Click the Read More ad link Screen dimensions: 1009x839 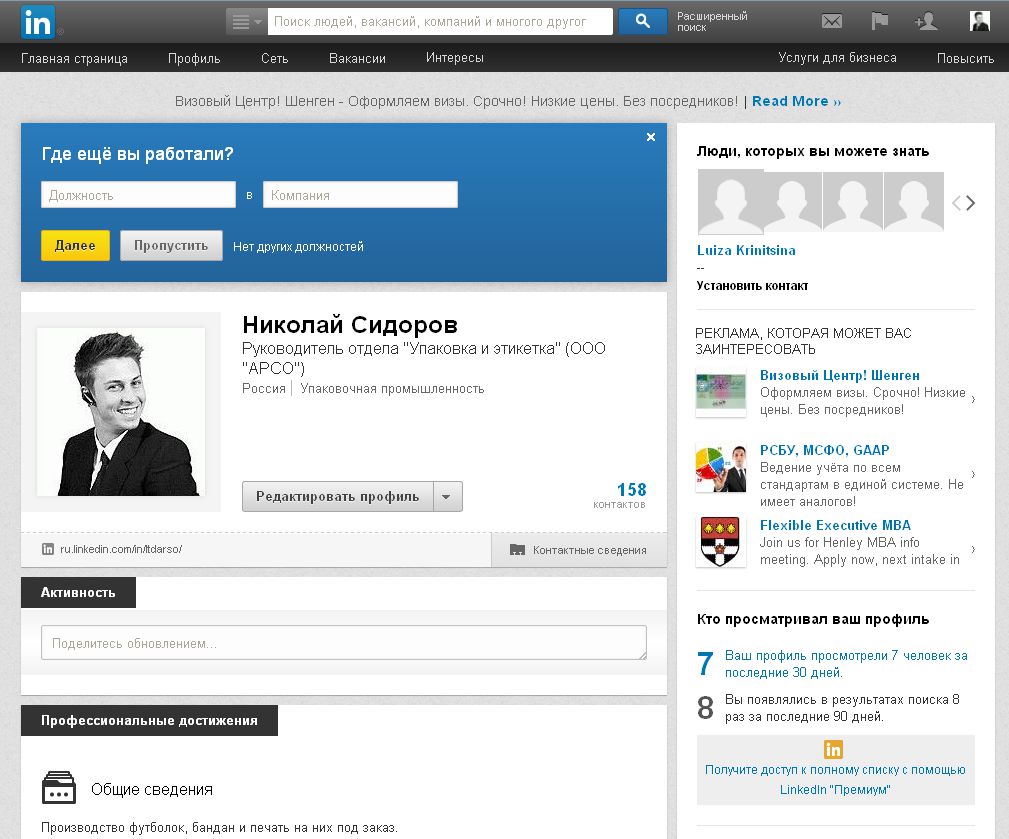tap(796, 101)
